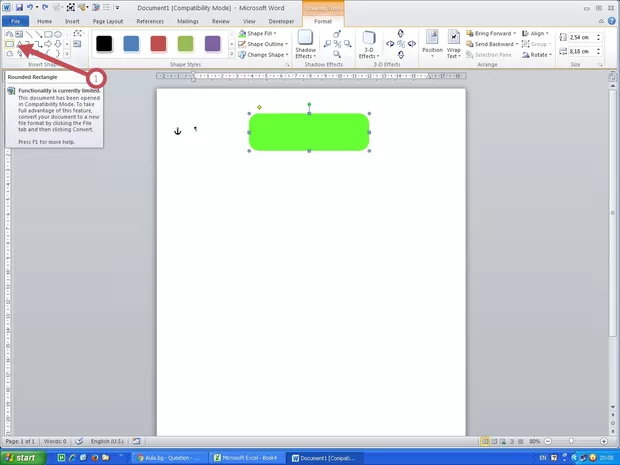Image resolution: width=620 pixels, height=465 pixels.
Task: Switch to Print Layout view in status bar
Action: pyautogui.click(x=485, y=441)
